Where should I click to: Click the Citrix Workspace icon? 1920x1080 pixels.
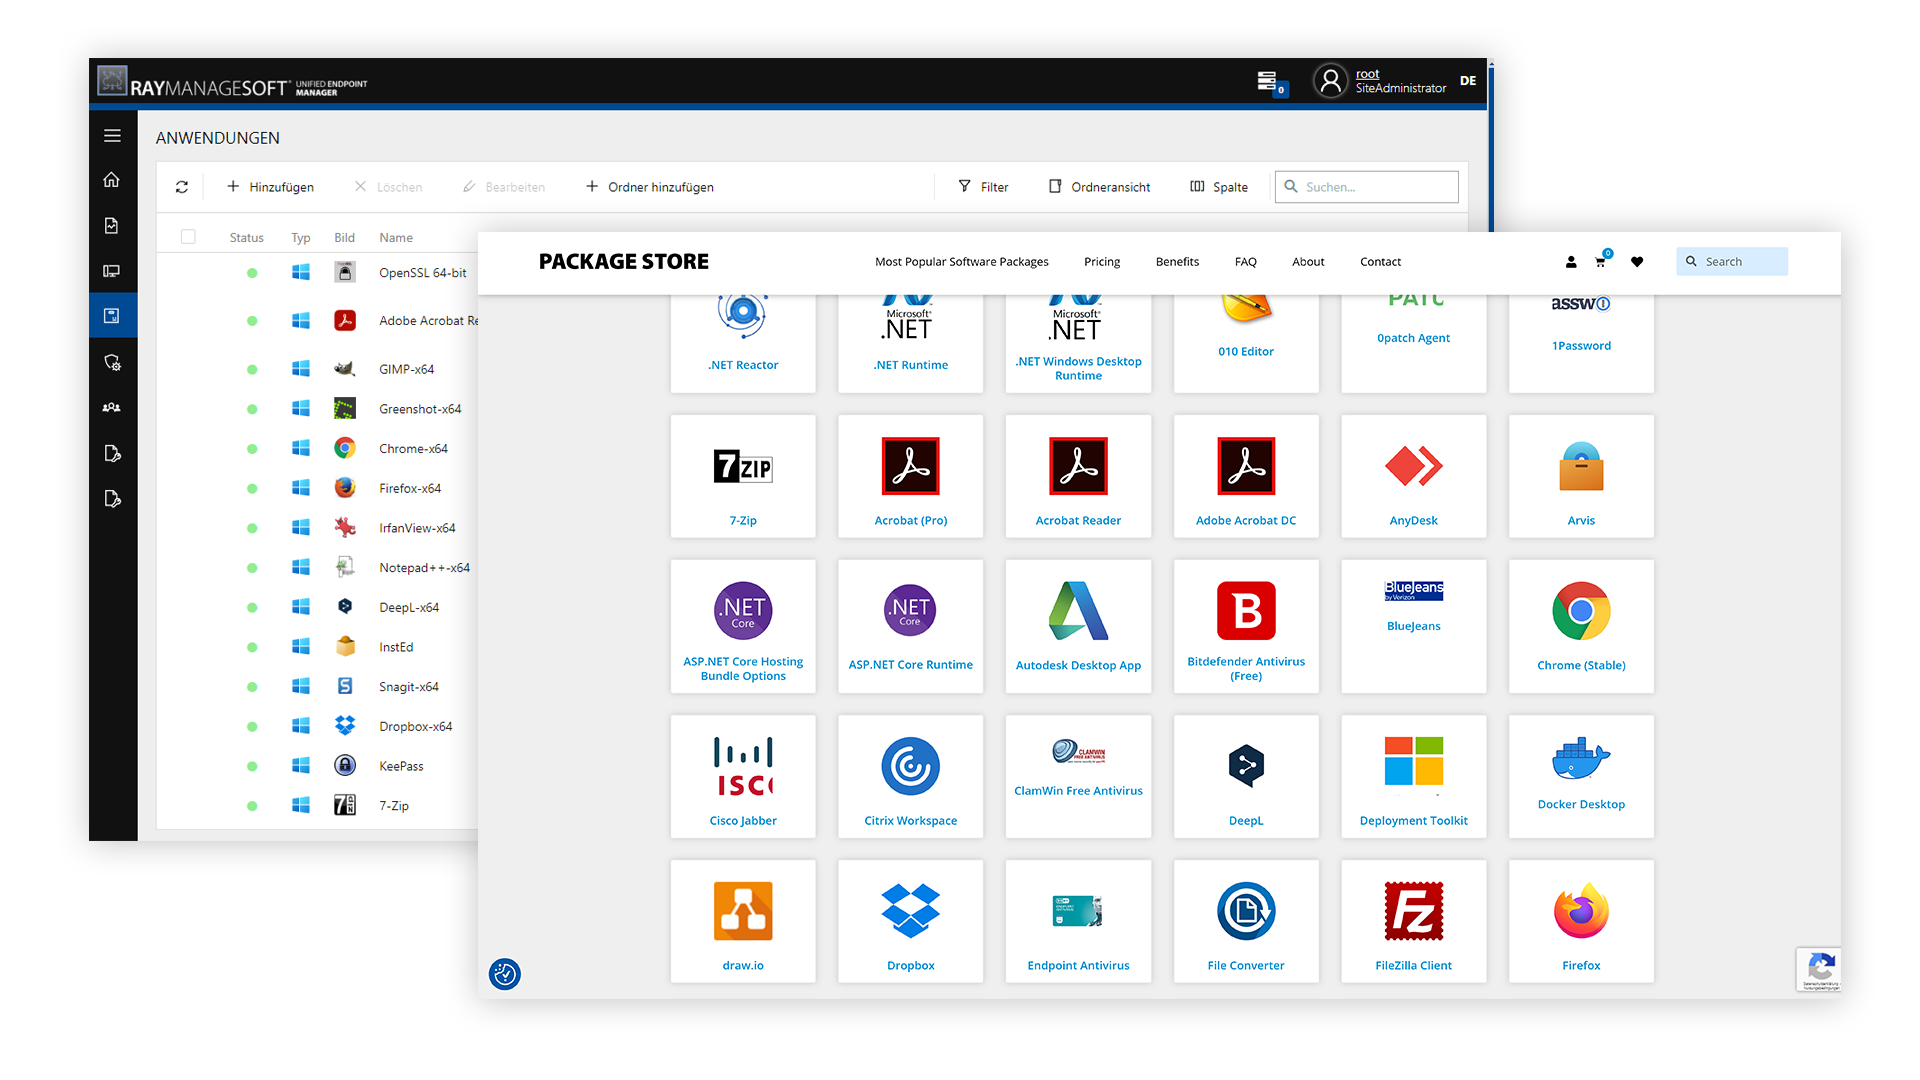[x=911, y=766]
